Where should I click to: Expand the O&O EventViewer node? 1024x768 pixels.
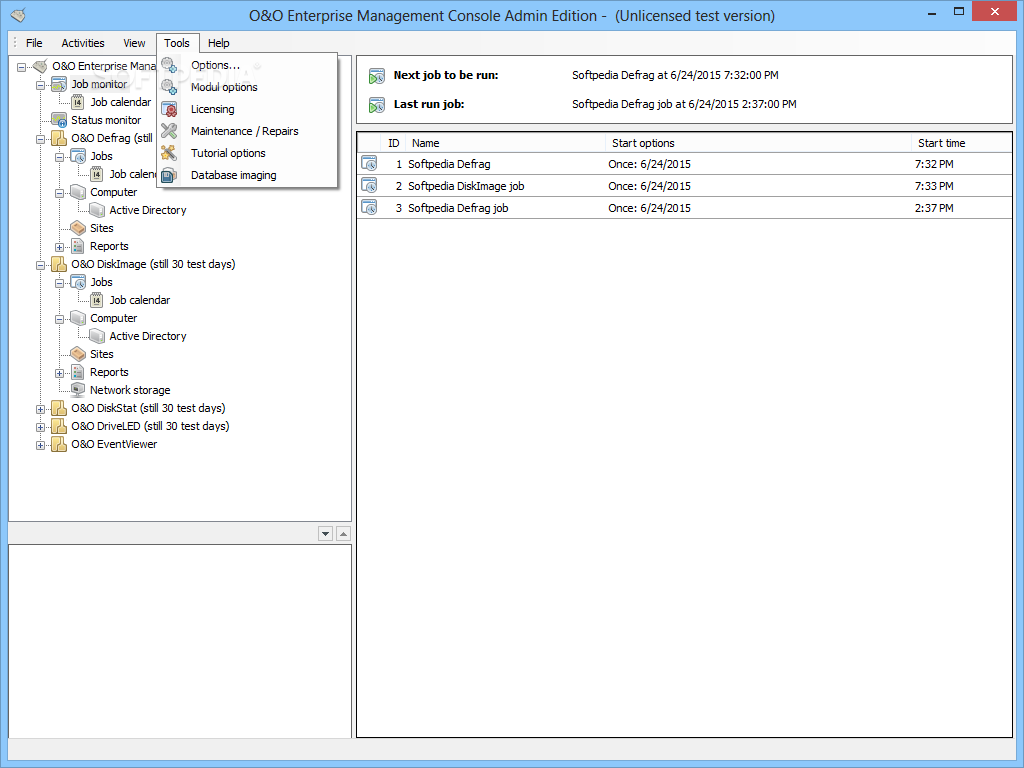[x=40, y=445]
